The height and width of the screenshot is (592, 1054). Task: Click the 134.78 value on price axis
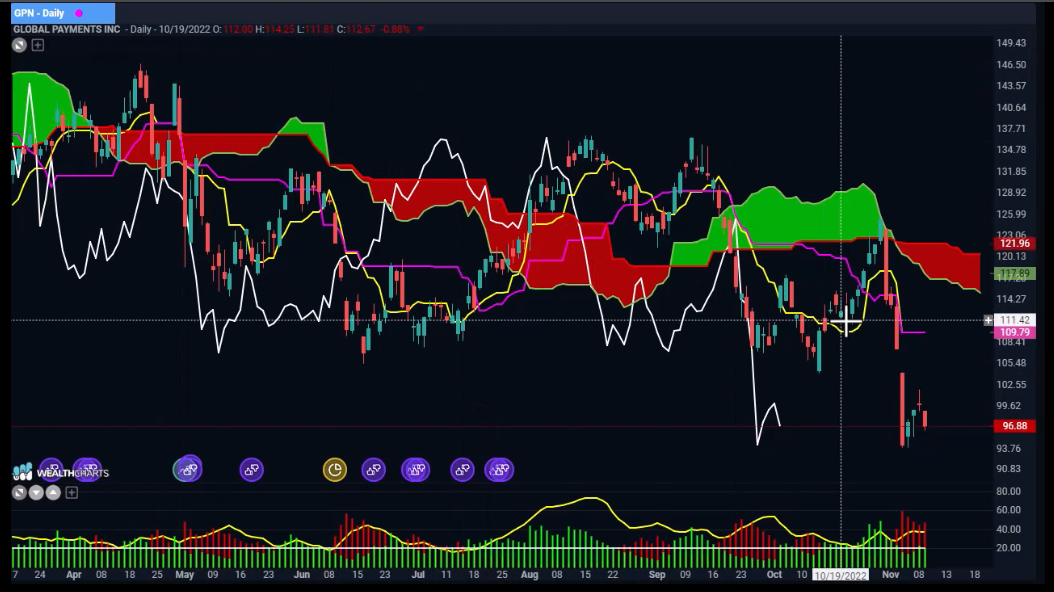[1011, 149]
